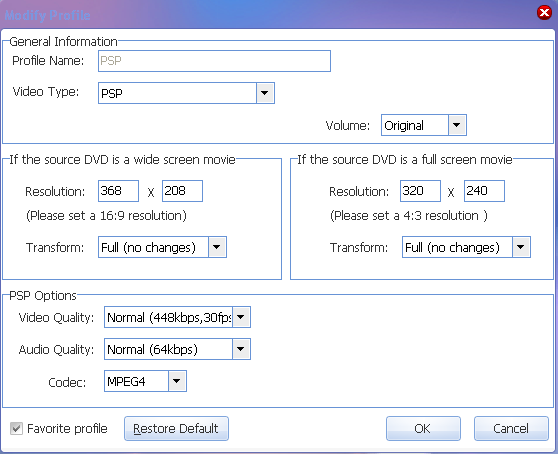This screenshot has height=454, width=558.
Task: Click full screen resolution height field 240
Action: click(x=484, y=191)
